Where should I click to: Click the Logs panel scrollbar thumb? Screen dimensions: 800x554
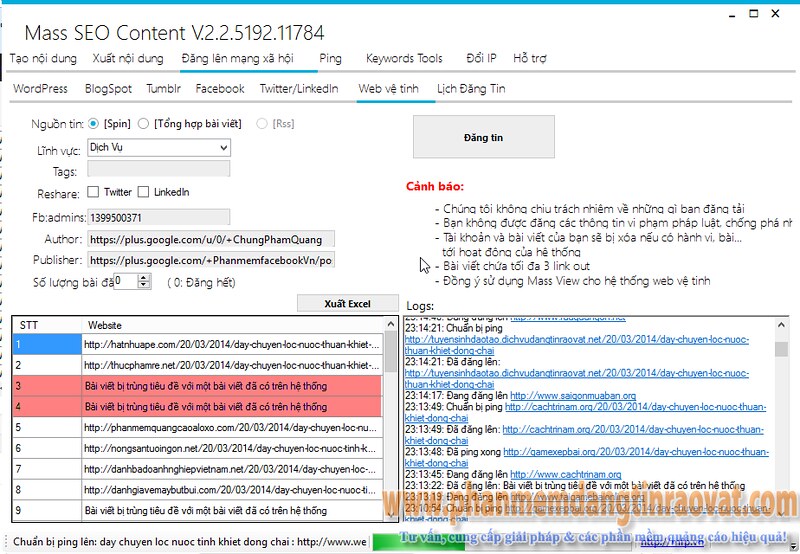pyautogui.click(x=781, y=349)
